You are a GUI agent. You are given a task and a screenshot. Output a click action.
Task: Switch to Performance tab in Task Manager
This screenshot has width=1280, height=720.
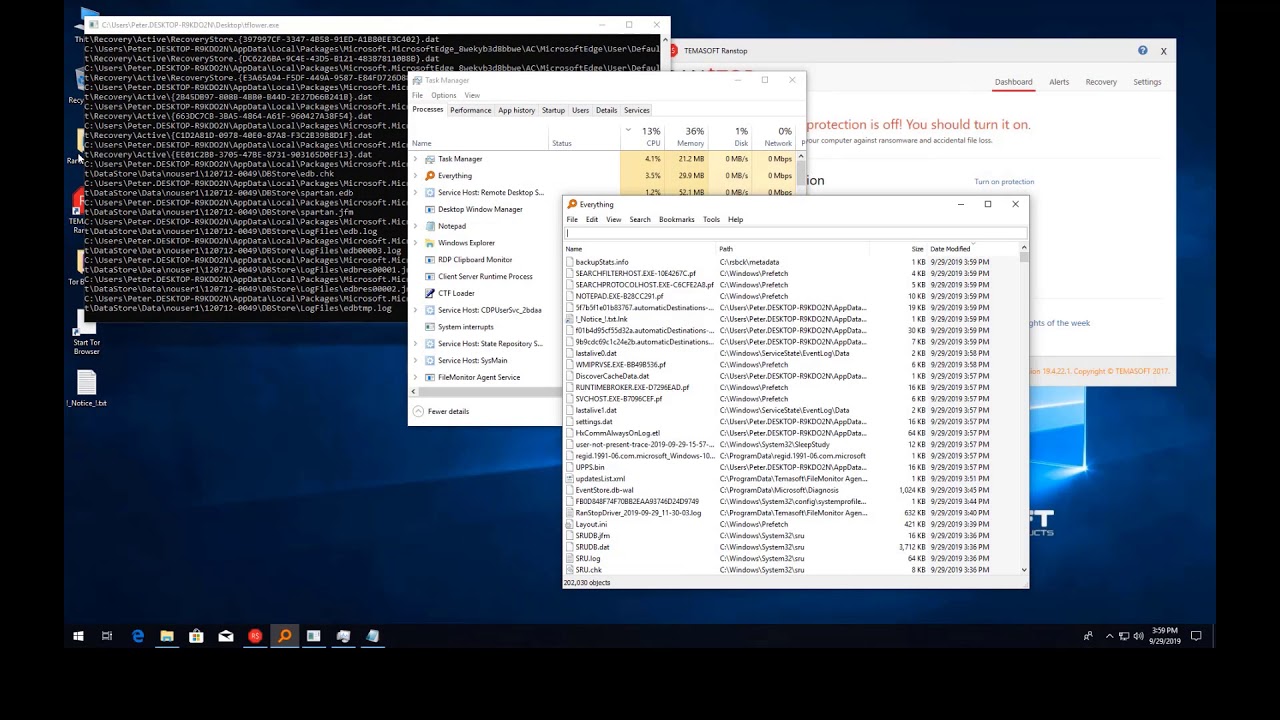[x=470, y=110]
